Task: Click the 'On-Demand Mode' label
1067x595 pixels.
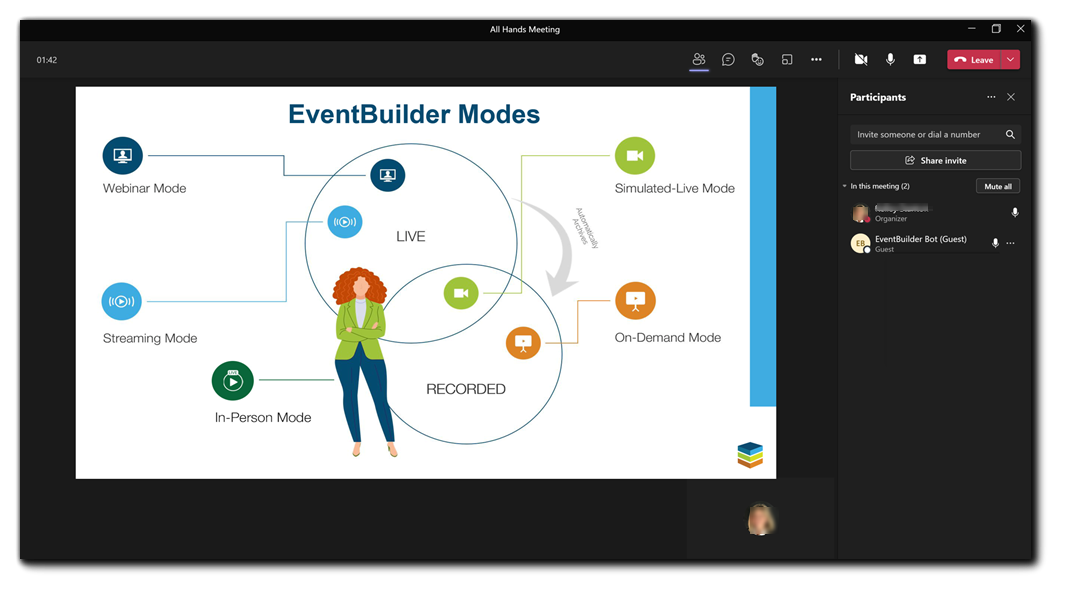Action: coord(668,338)
